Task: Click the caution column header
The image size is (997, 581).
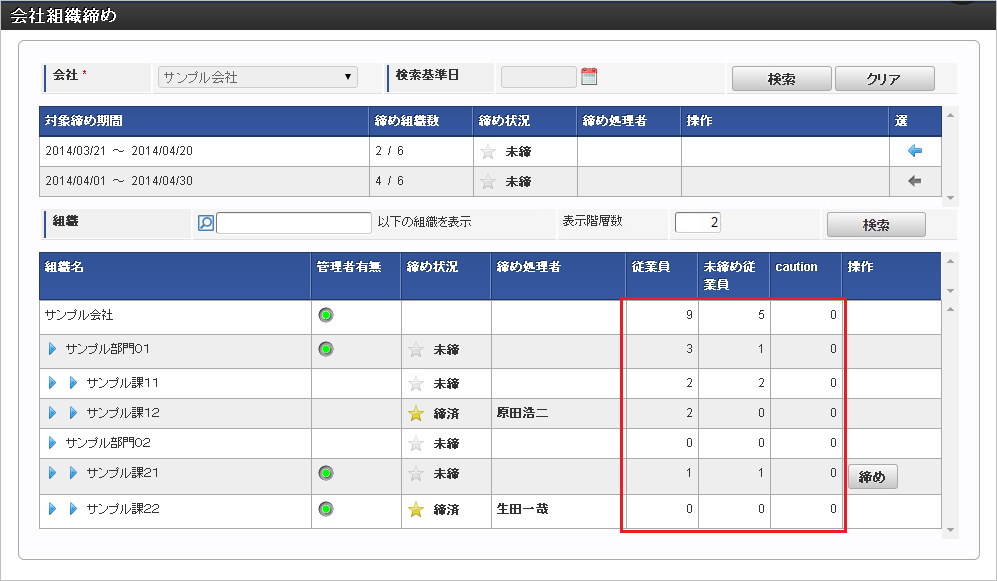Action: [806, 276]
